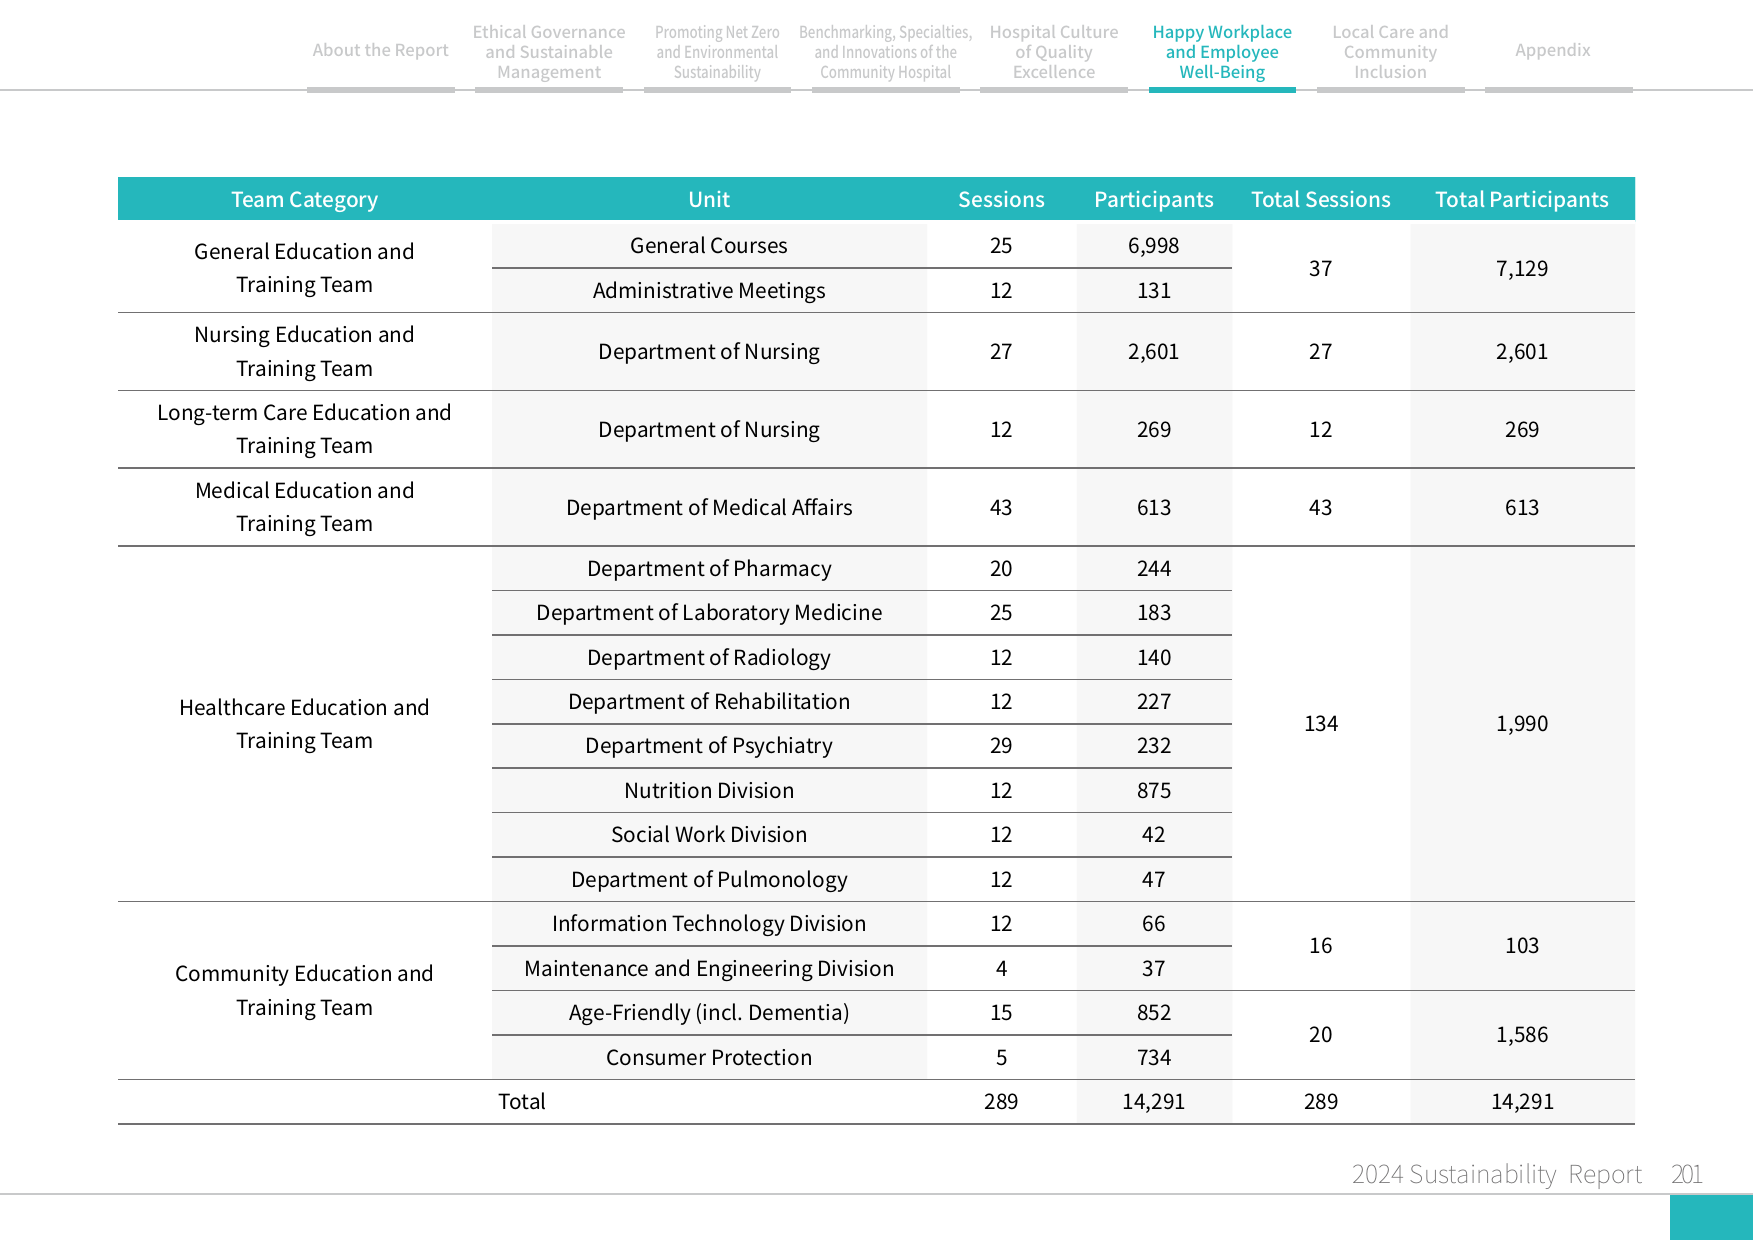Viewport: 1753px width, 1240px height.
Task: Click the Participants column header
Action: pos(1154,199)
